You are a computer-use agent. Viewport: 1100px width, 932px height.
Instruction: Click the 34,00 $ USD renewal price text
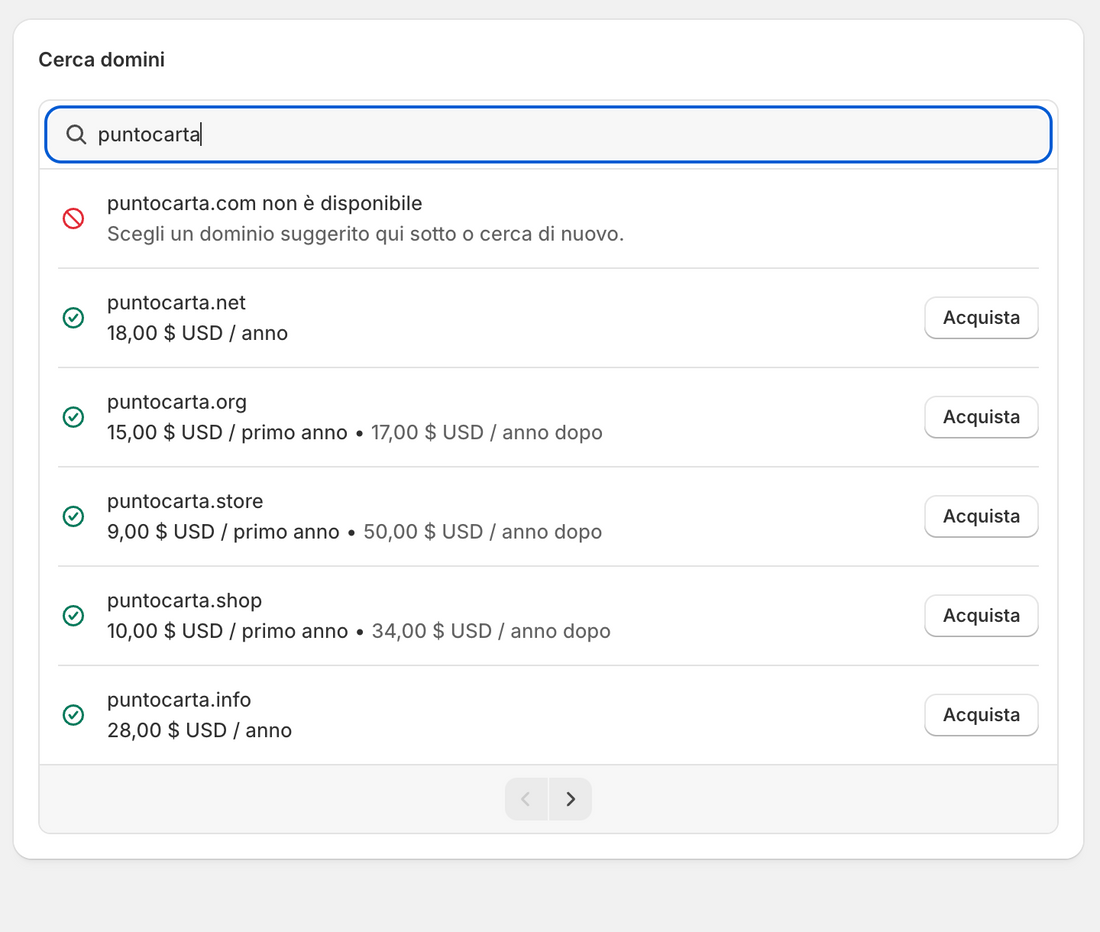[x=490, y=631]
